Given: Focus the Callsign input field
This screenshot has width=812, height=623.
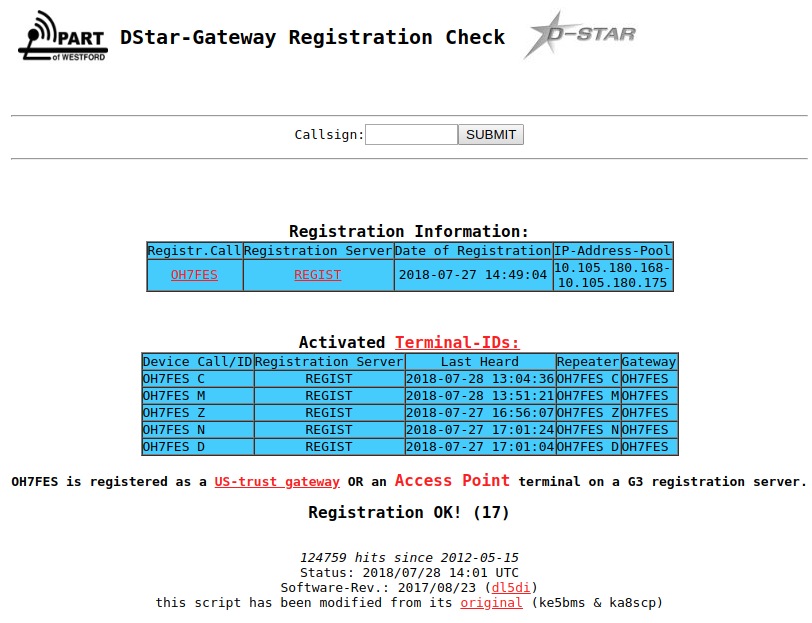Looking at the screenshot, I should [x=411, y=135].
